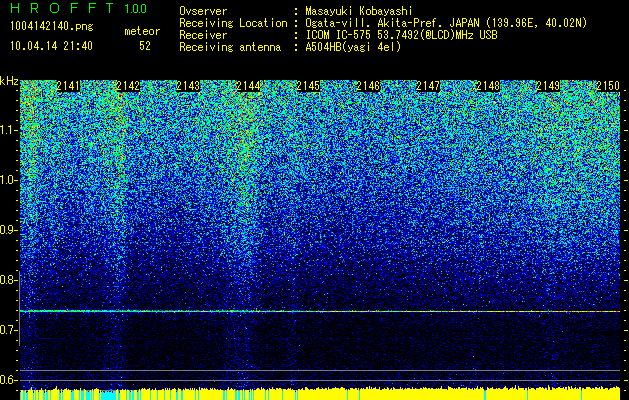
Task: Click the 2147 time marker
Action: [x=428, y=86]
